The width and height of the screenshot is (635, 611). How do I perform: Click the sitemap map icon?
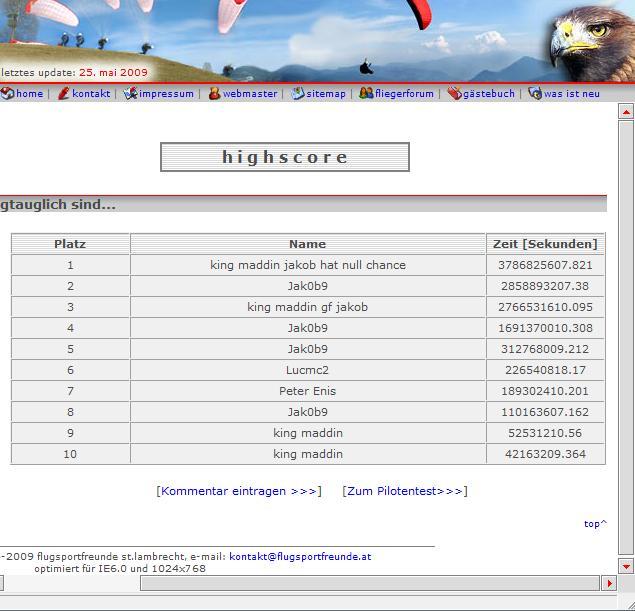click(298, 93)
